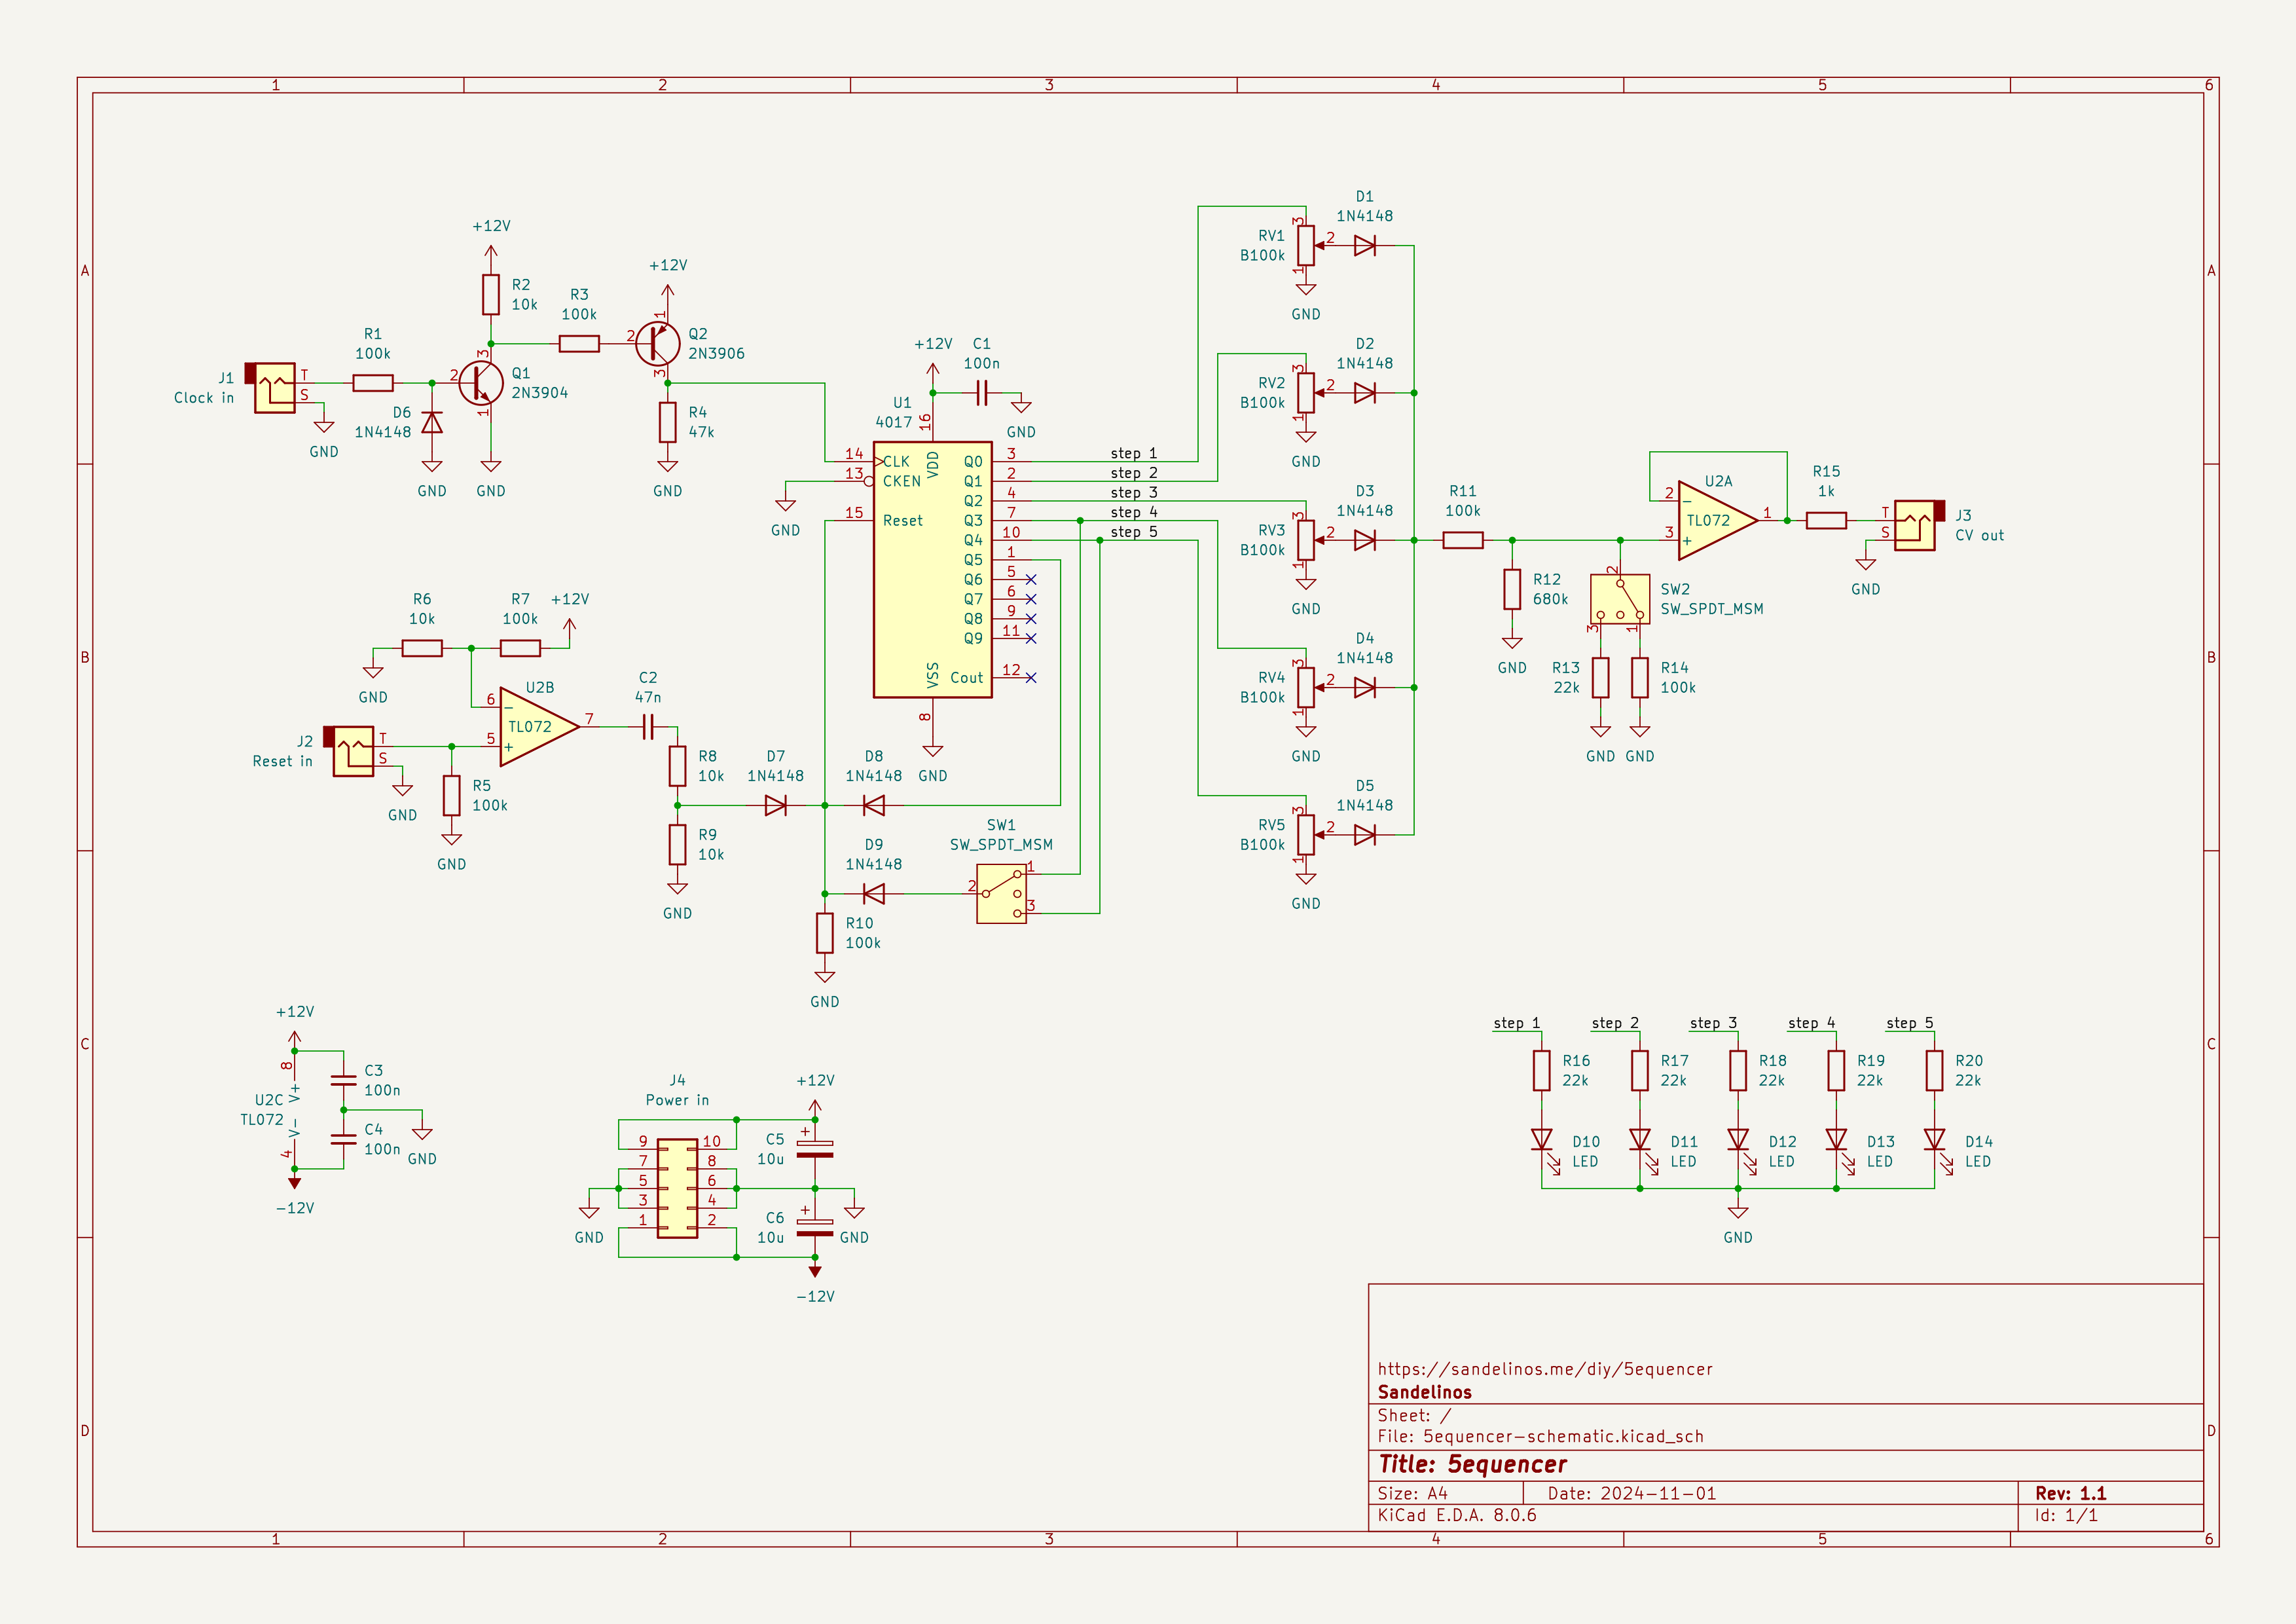Select the U2A TL072 op-amp triangle
2296x1624 pixels.
tap(1717, 520)
